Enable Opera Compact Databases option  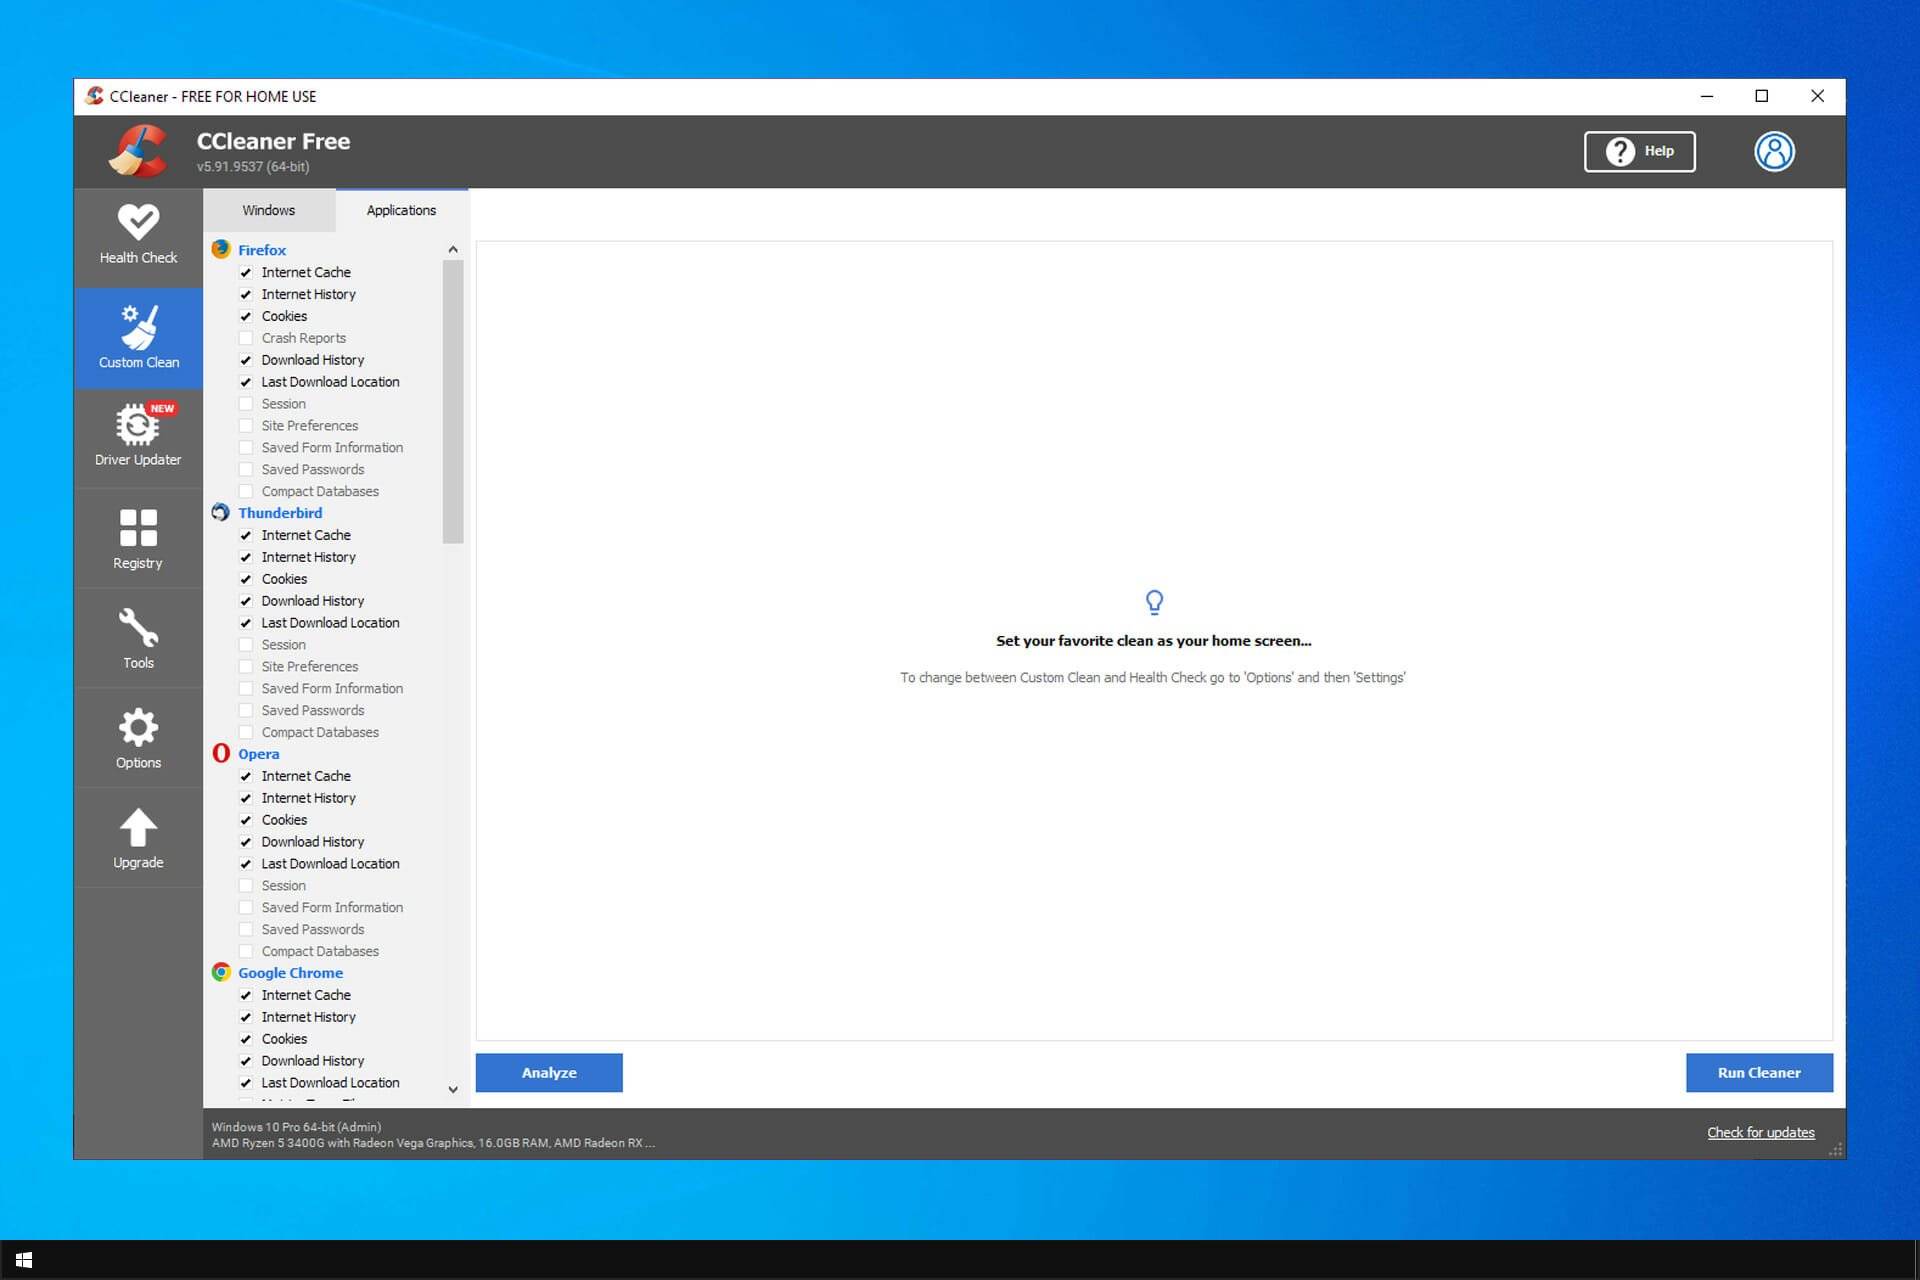pos(246,951)
